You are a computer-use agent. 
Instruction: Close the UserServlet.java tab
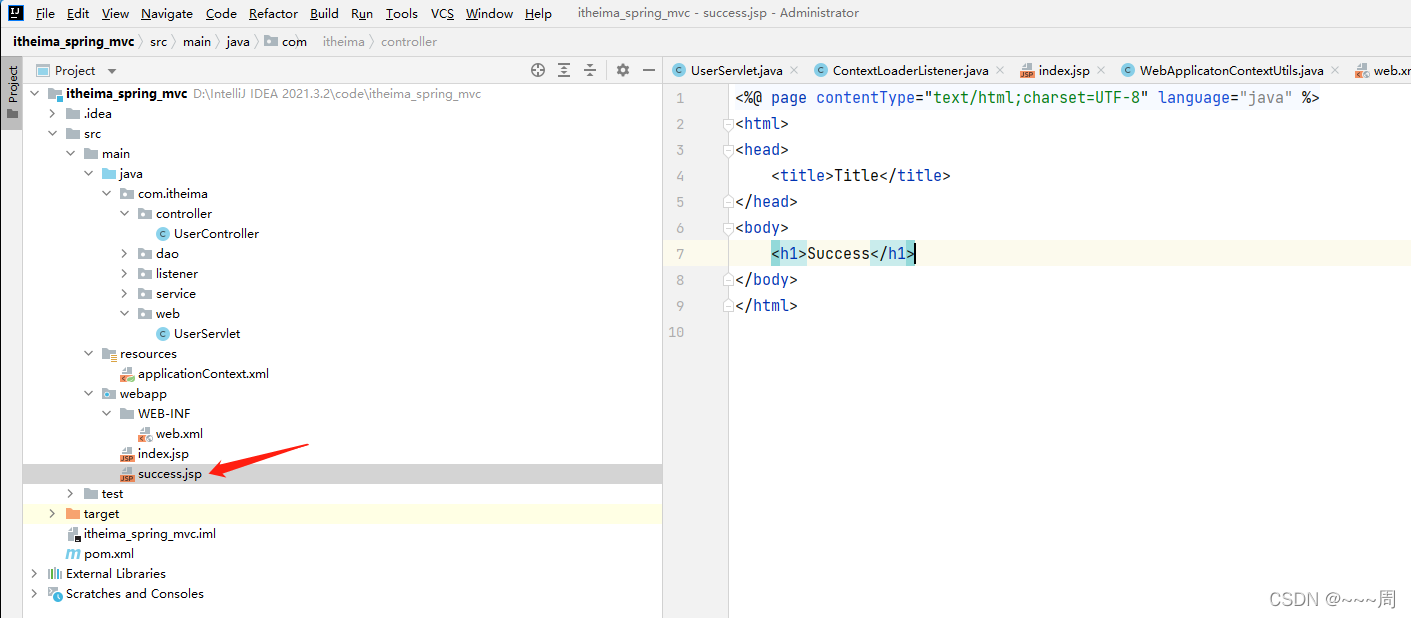click(x=794, y=70)
